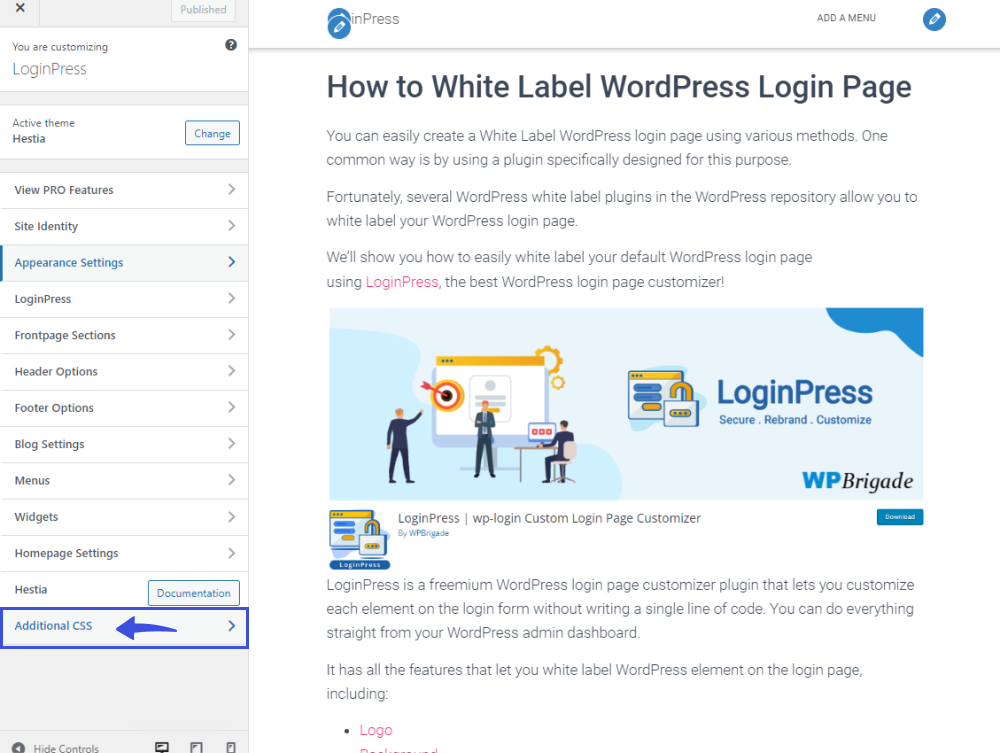Click the heading 'How to White Label WordPress Login Page'

tap(619, 87)
